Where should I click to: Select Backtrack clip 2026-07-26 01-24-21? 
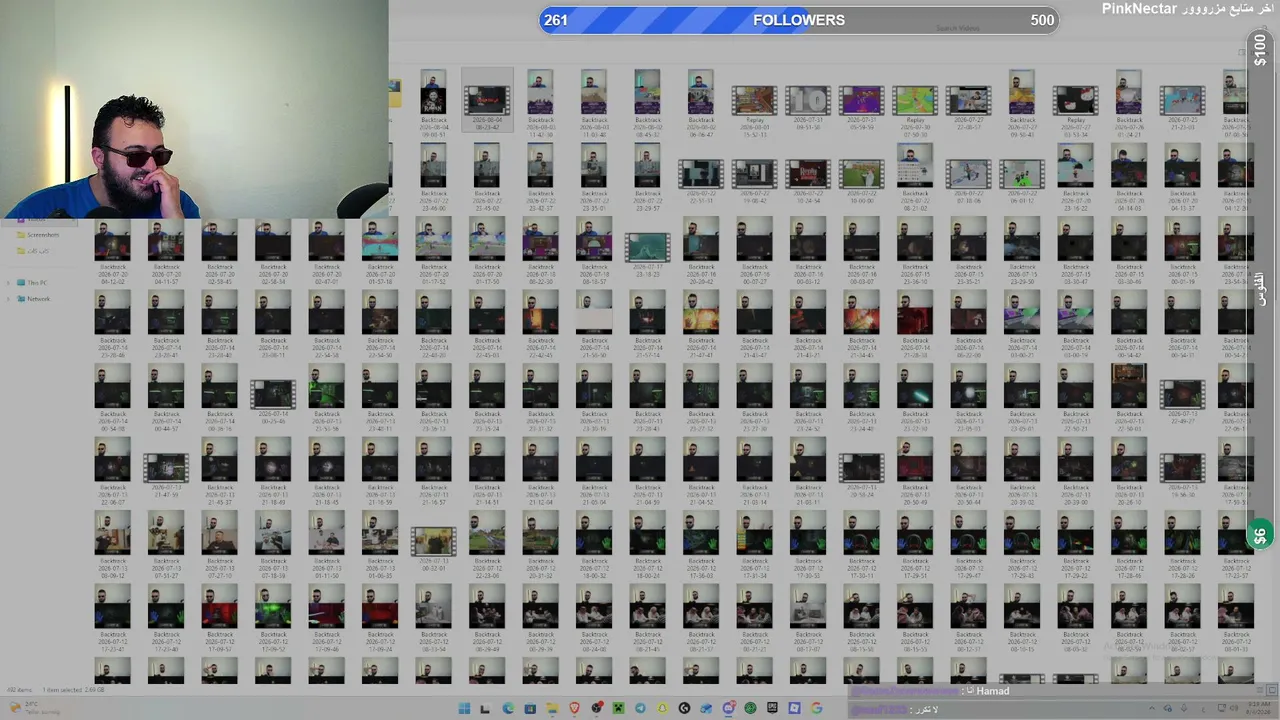click(x=1129, y=102)
